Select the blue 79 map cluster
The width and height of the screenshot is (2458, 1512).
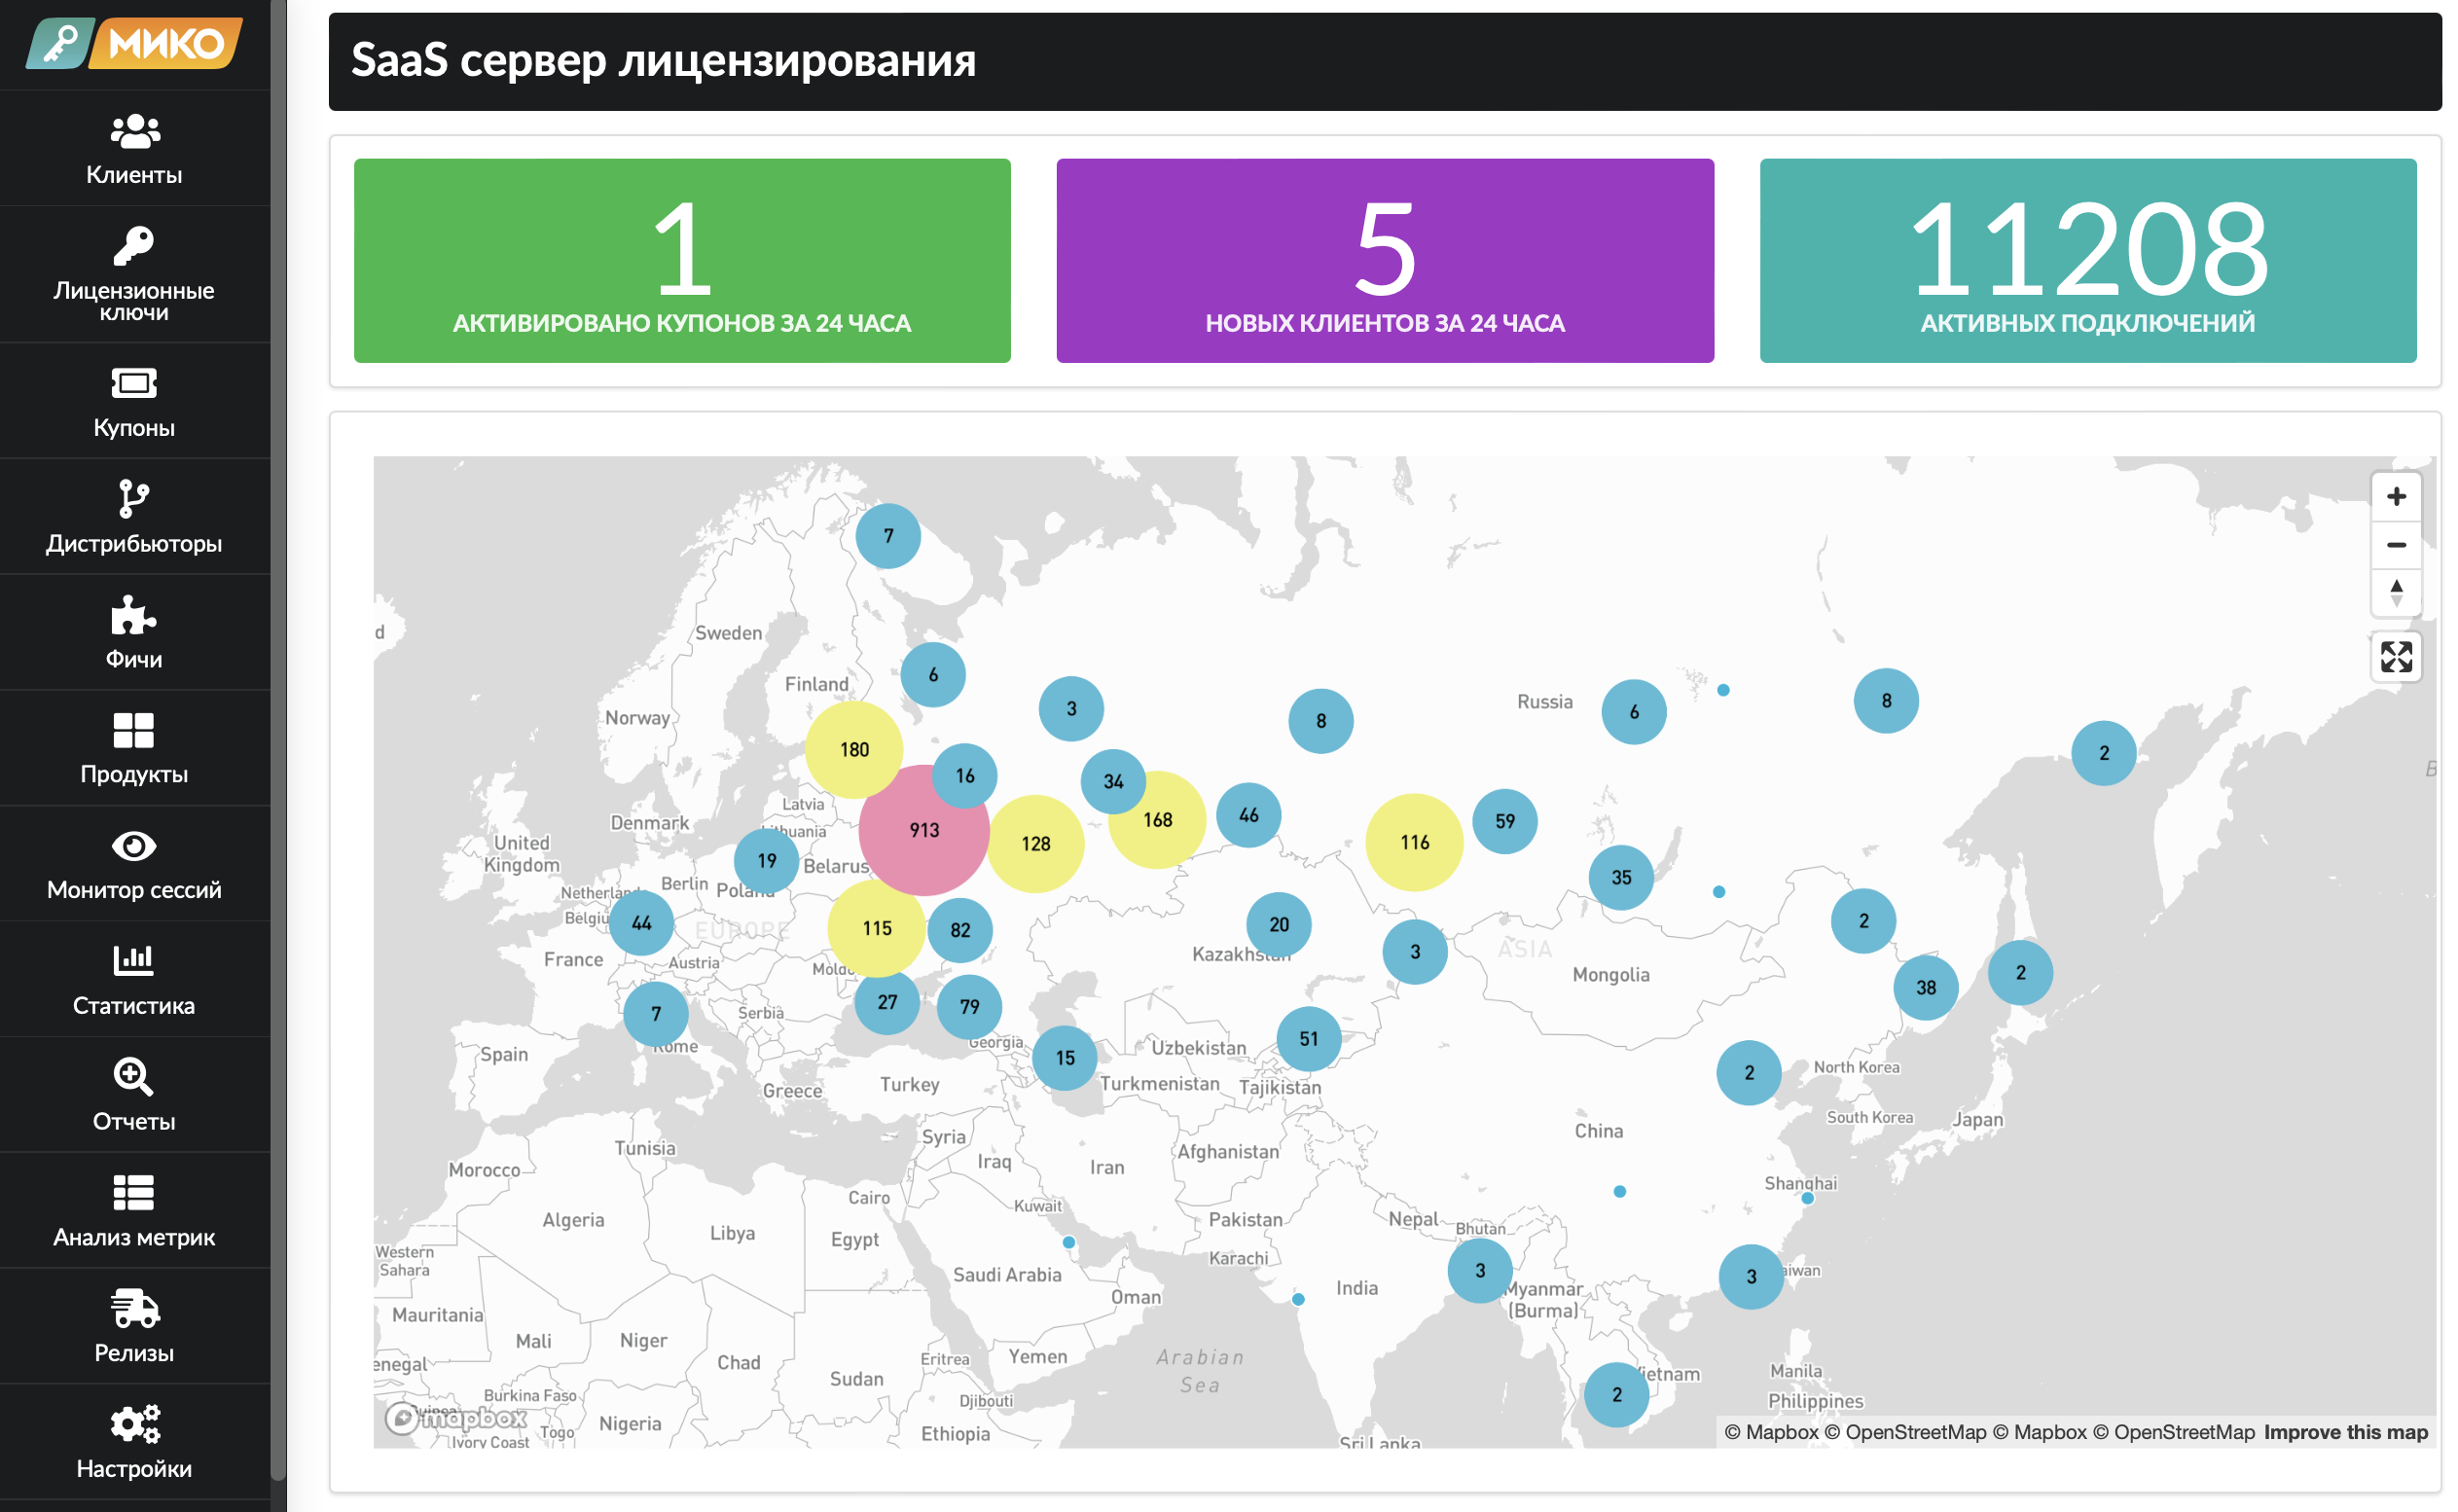point(969,1007)
